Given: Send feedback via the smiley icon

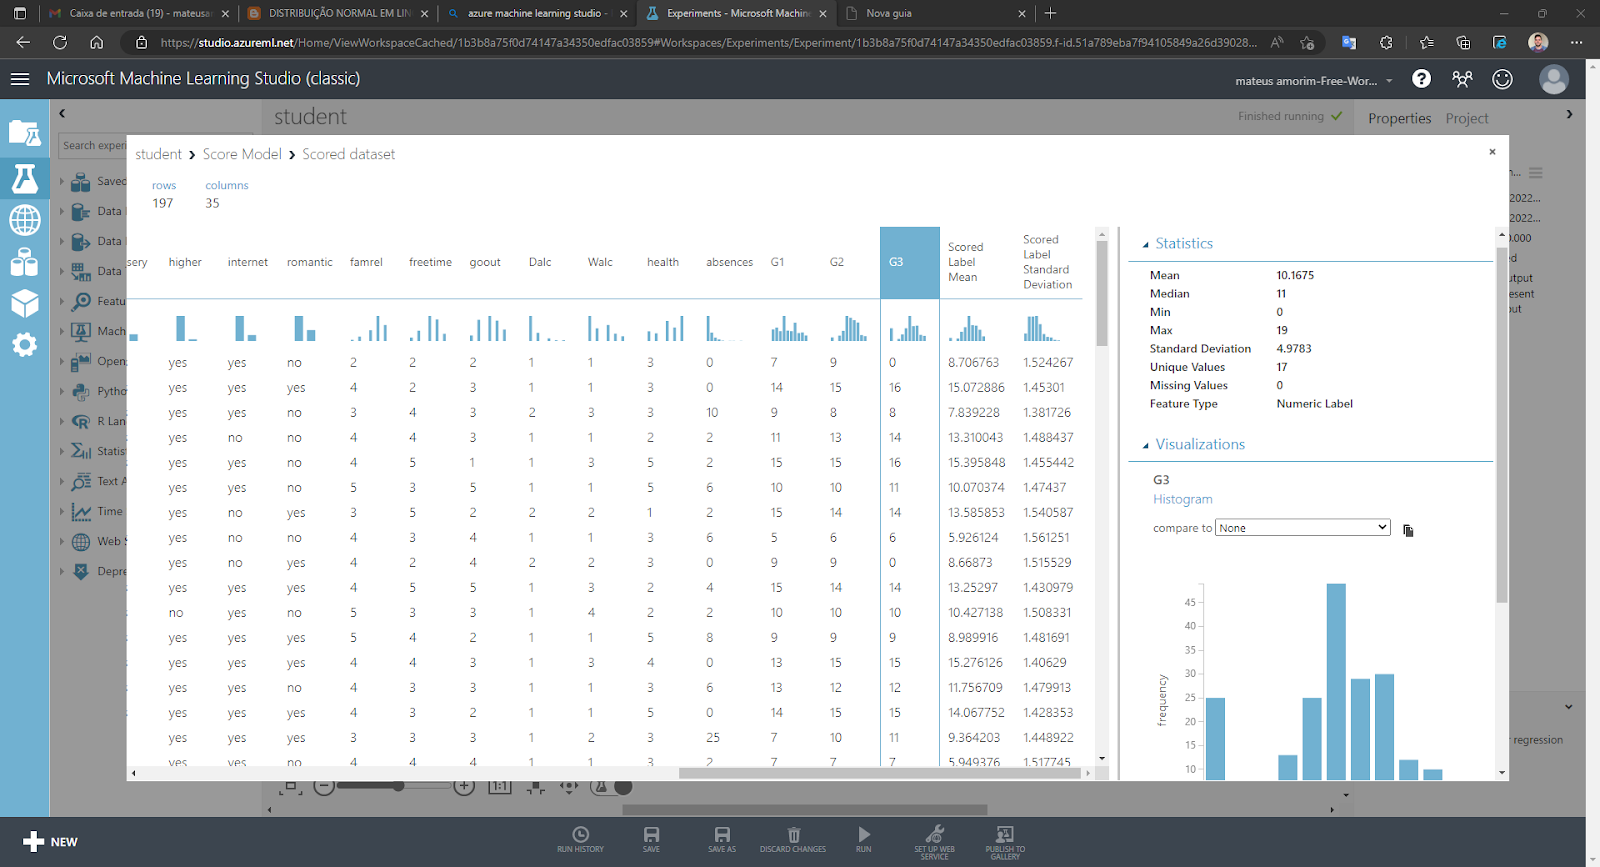Looking at the screenshot, I should [1502, 79].
